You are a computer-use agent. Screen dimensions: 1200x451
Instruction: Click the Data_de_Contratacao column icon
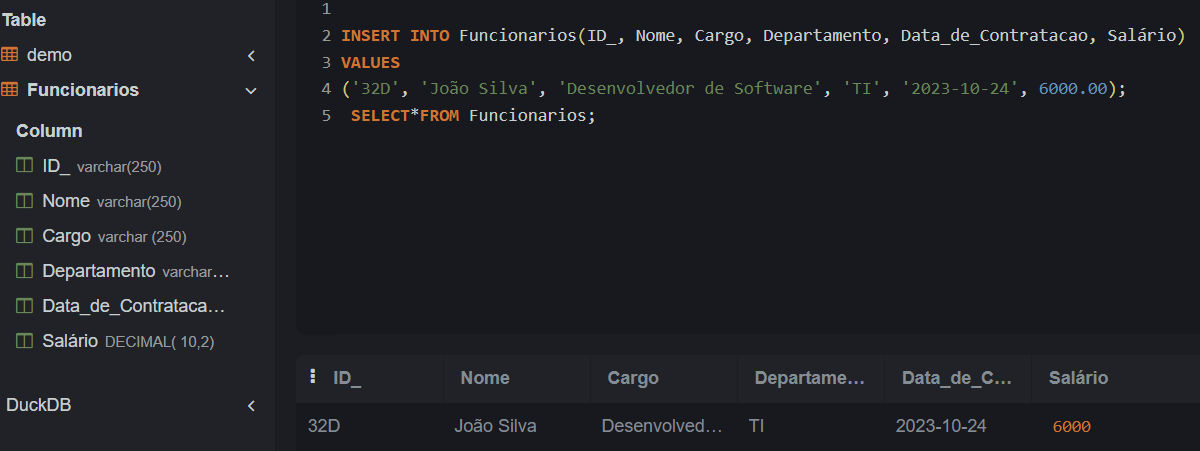[25, 306]
